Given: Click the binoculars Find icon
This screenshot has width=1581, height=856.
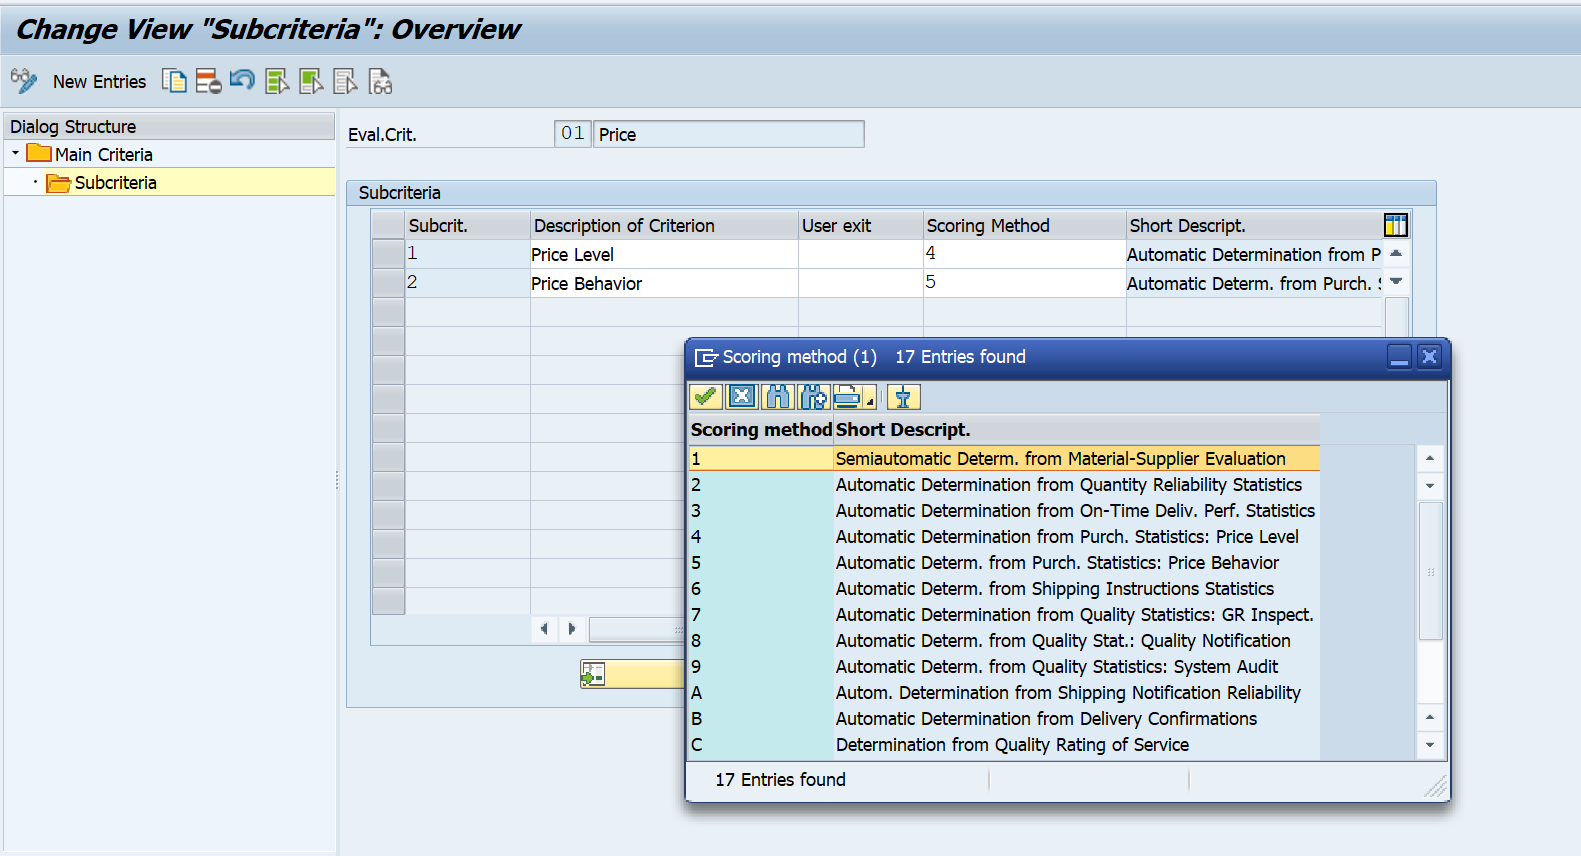Looking at the screenshot, I should pyautogui.click(x=778, y=397).
